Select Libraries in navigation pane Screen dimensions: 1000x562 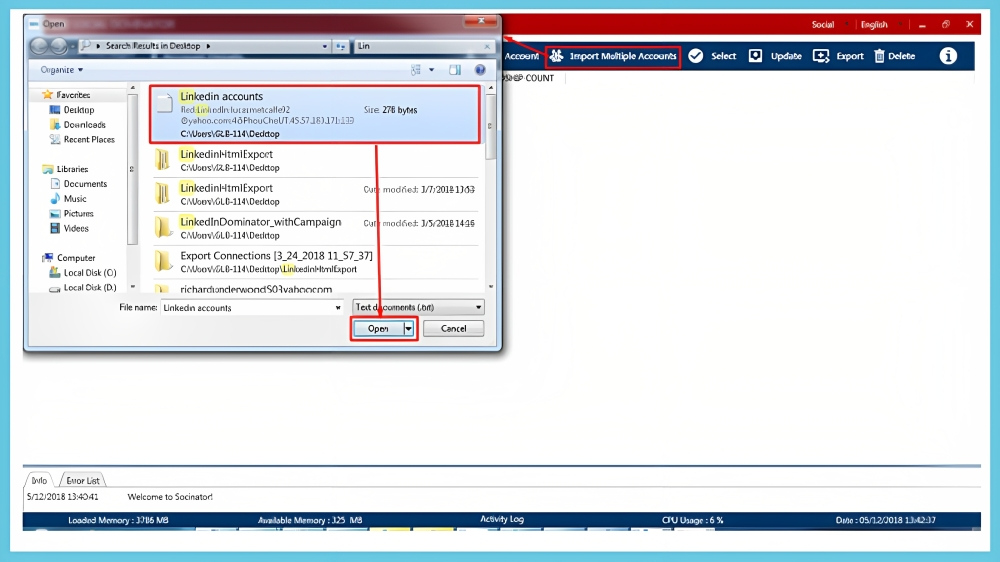tap(65, 169)
